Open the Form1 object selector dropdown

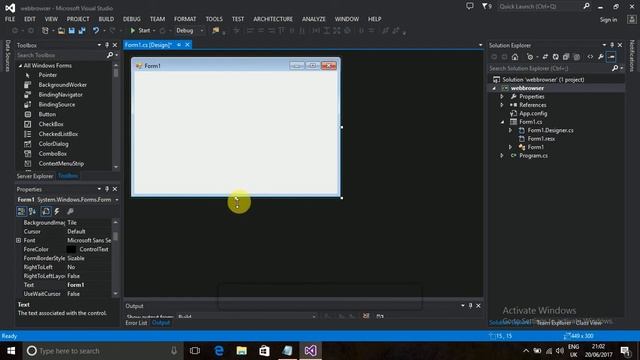[117, 200]
